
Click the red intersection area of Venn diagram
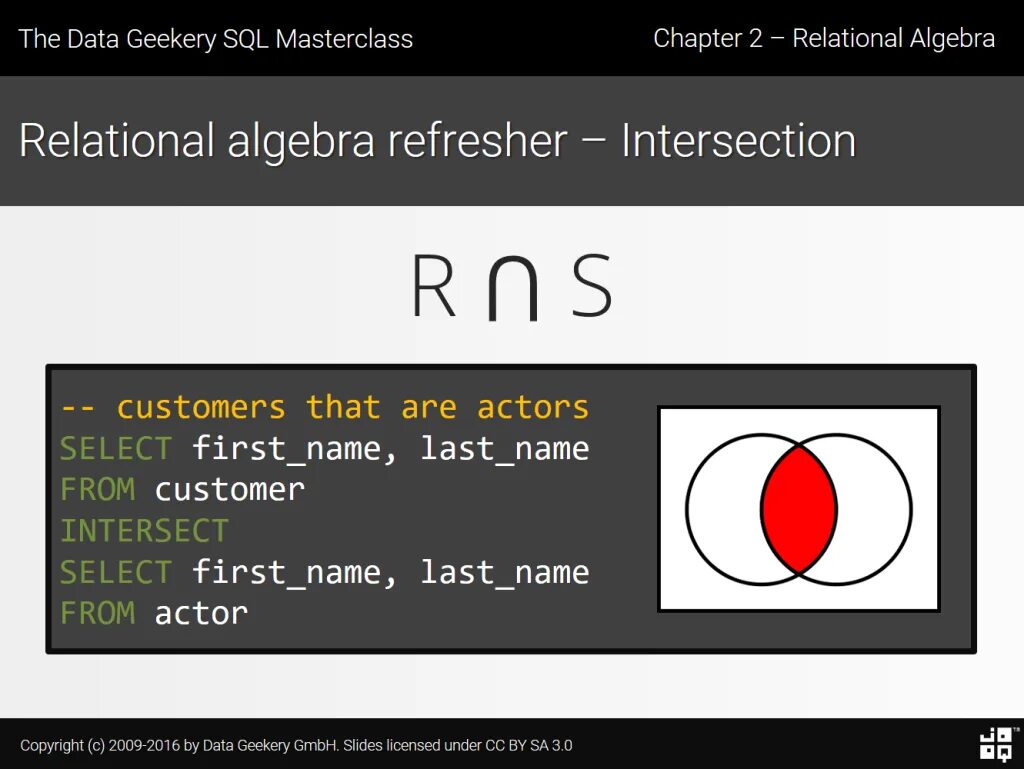point(799,509)
